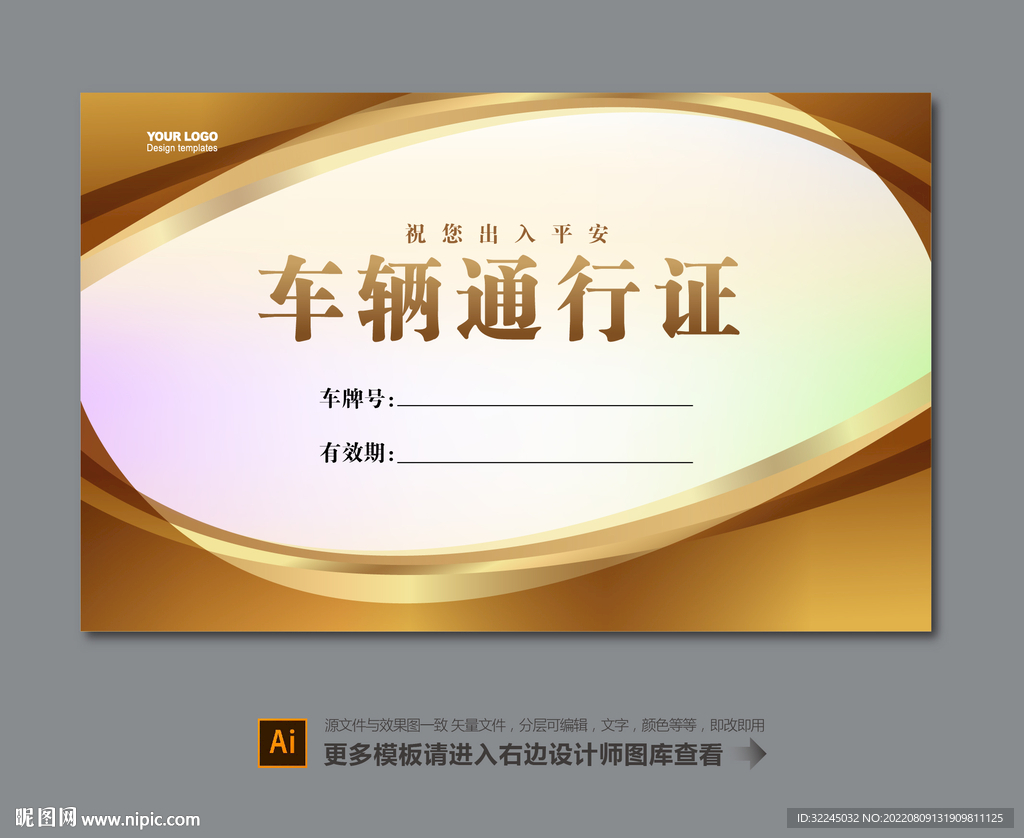This screenshot has width=1024, height=838.
Task: Click the Adobe Illustrator (Ai) icon
Action: click(283, 741)
